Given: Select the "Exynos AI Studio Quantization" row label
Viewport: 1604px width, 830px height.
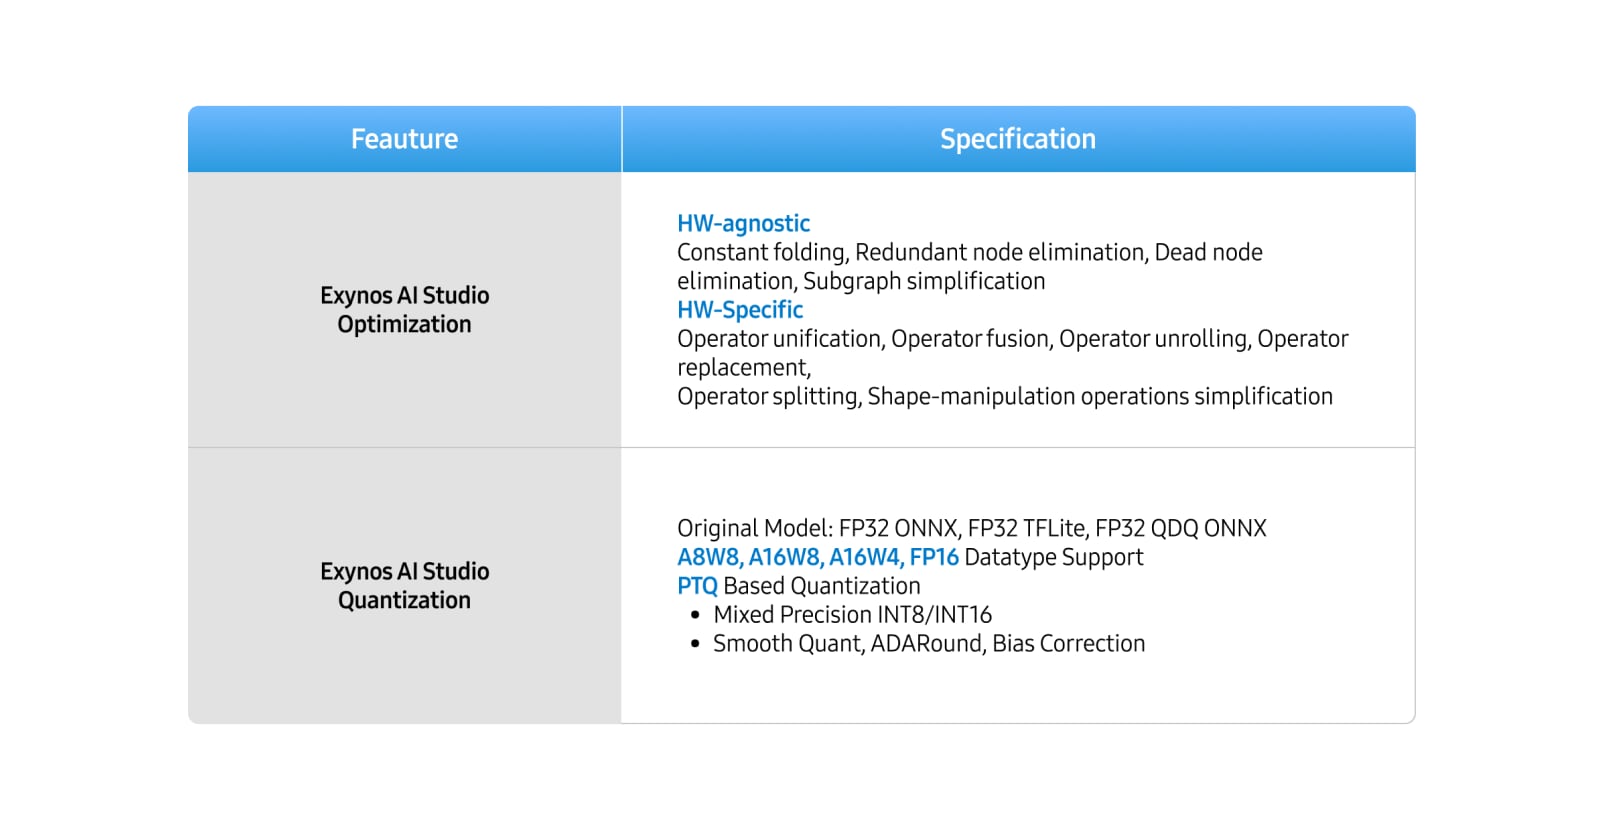Looking at the screenshot, I should [x=404, y=586].
